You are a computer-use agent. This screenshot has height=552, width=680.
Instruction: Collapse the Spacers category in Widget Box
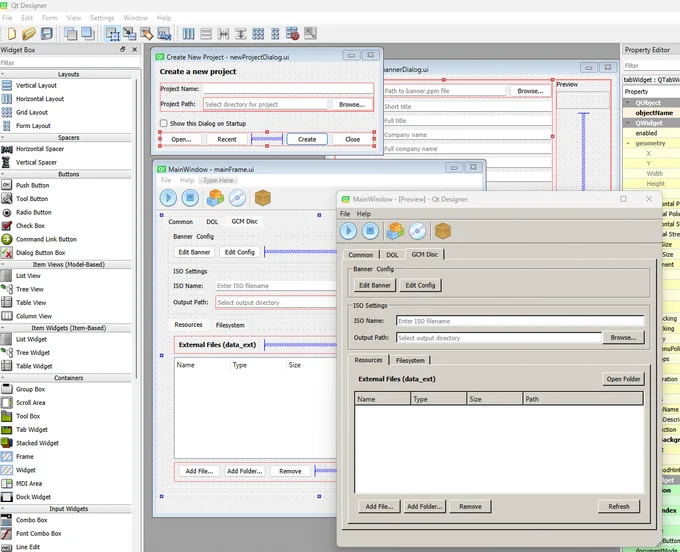click(x=3, y=137)
